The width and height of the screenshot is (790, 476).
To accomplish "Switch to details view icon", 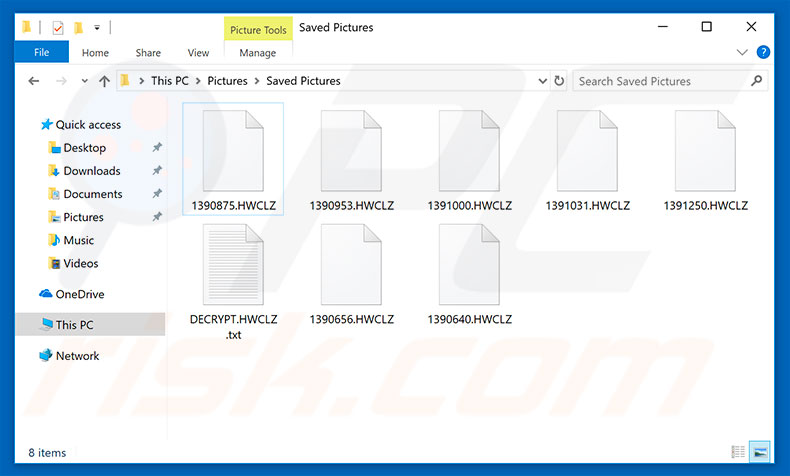I will click(738, 453).
